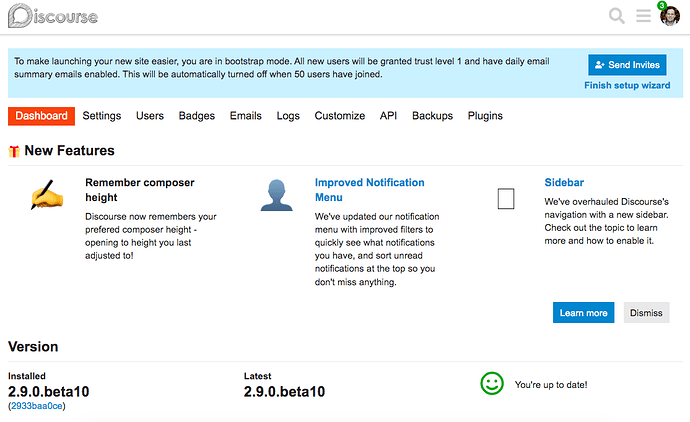Open the Sidebar feature link

point(564,182)
